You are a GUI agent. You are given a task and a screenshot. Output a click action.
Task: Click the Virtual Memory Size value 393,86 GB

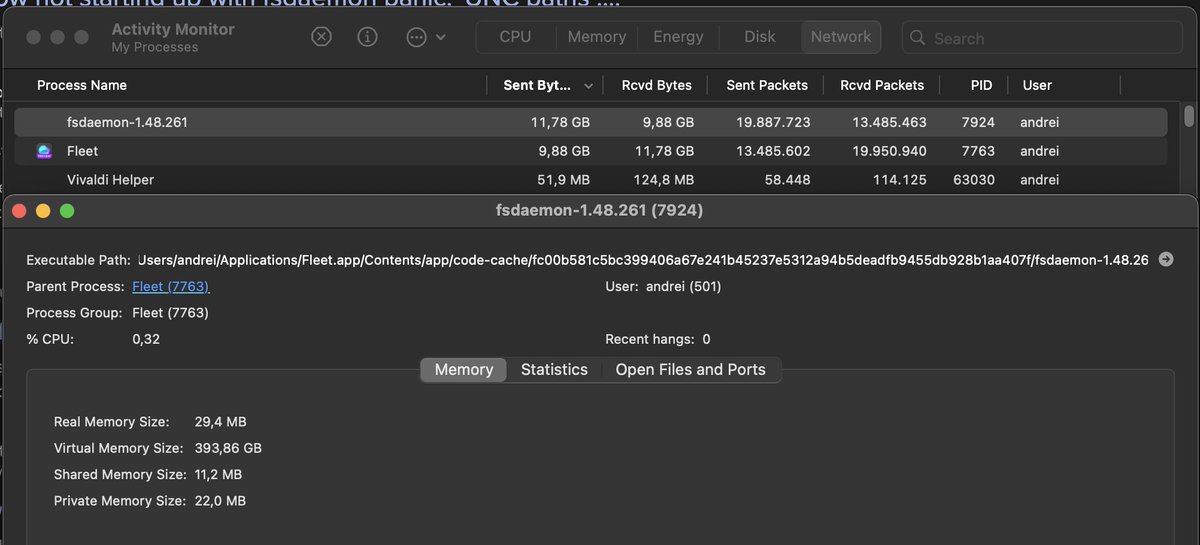coord(228,448)
